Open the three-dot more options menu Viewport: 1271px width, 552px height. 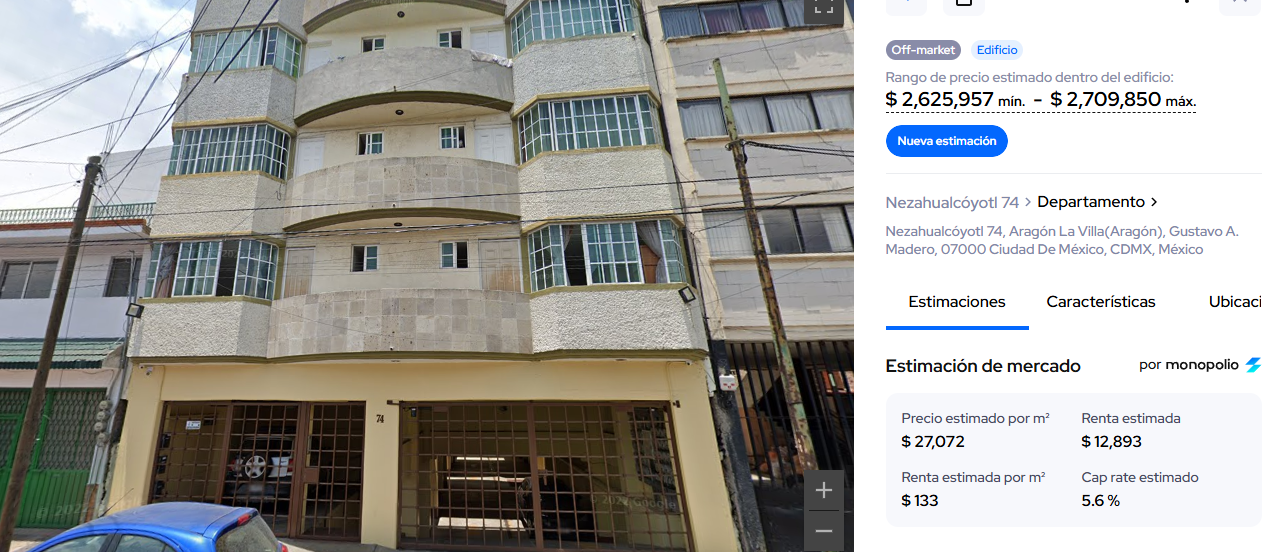click(1187, 3)
